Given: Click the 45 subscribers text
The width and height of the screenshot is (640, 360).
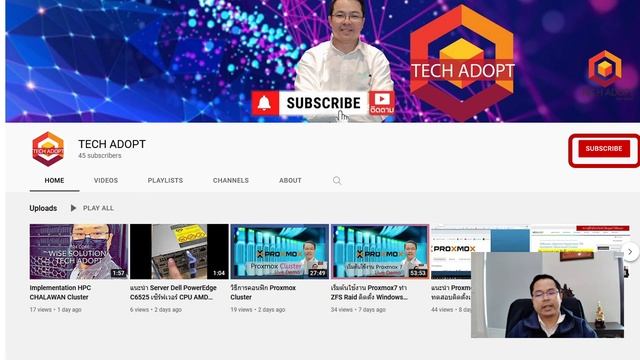Looking at the screenshot, I should click(100, 156).
